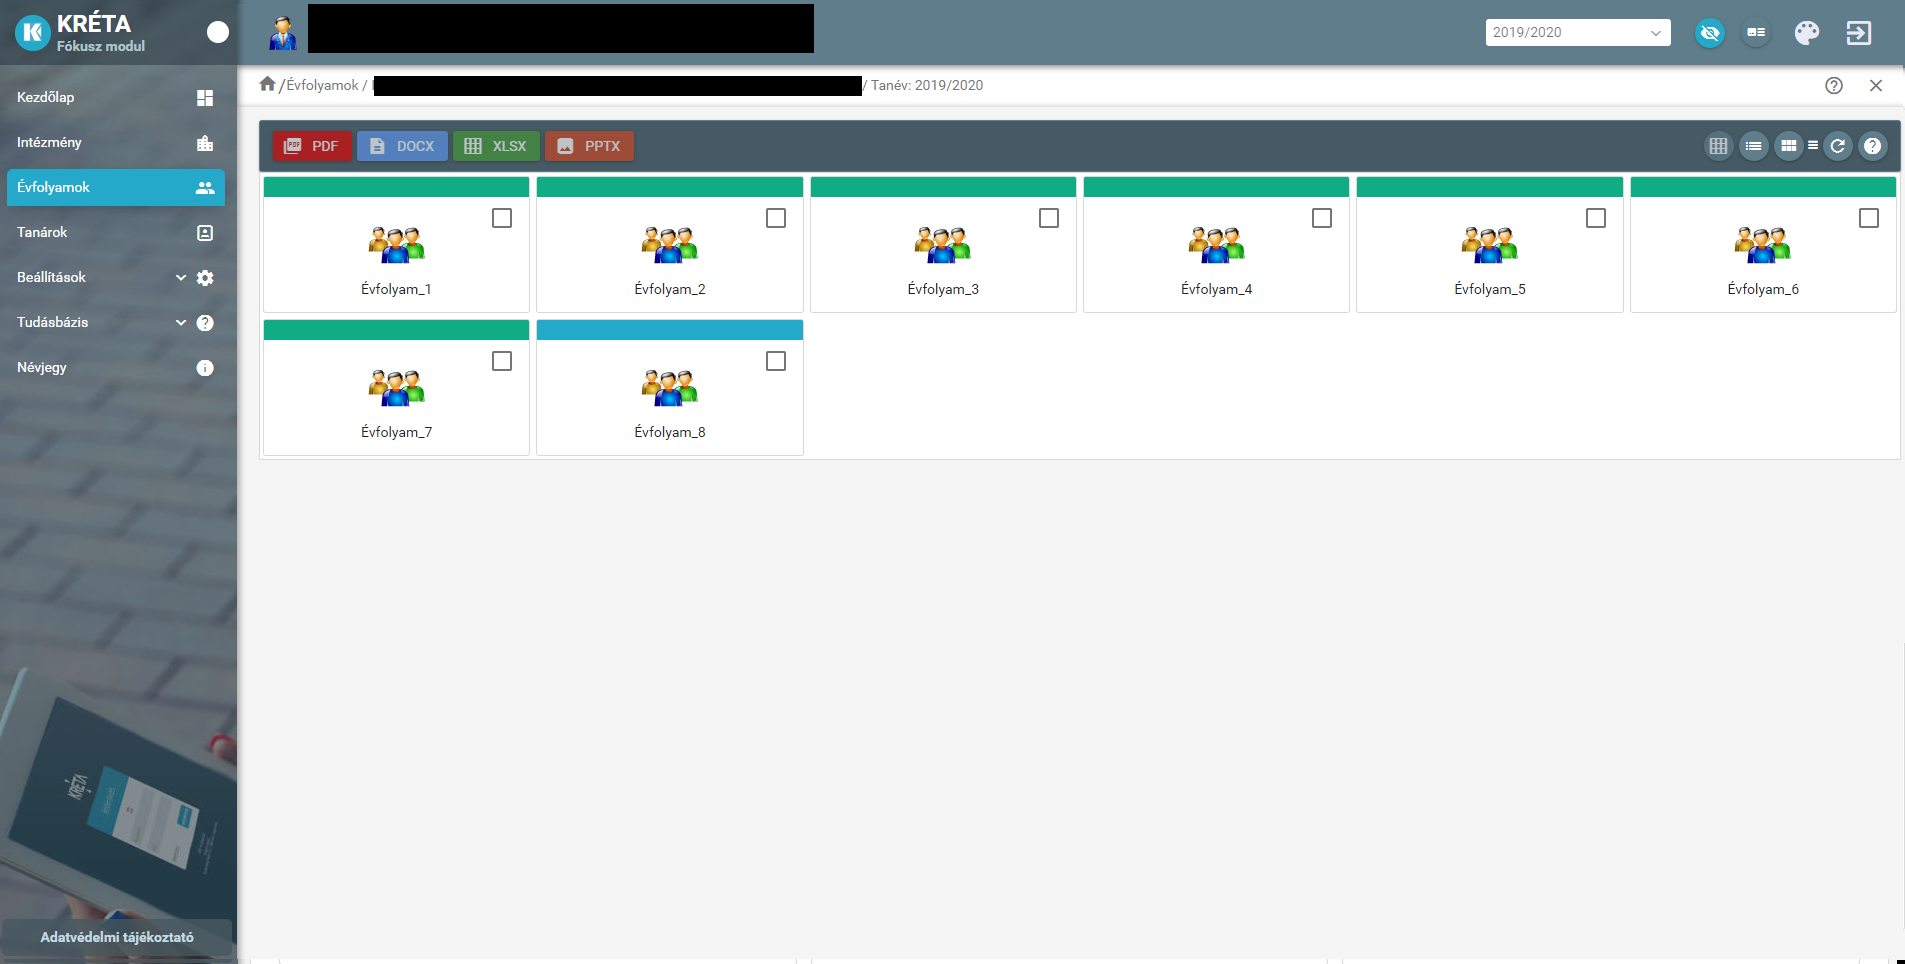Open the Évfolyam_1 group icon

click(397, 245)
